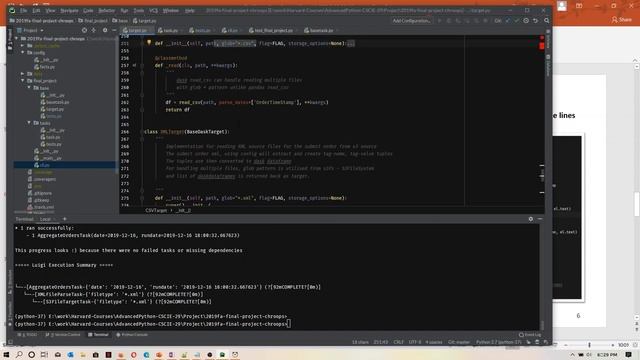Click the Python 3.7 interpreter status entry
This screenshot has height=360, width=640.
point(498,342)
